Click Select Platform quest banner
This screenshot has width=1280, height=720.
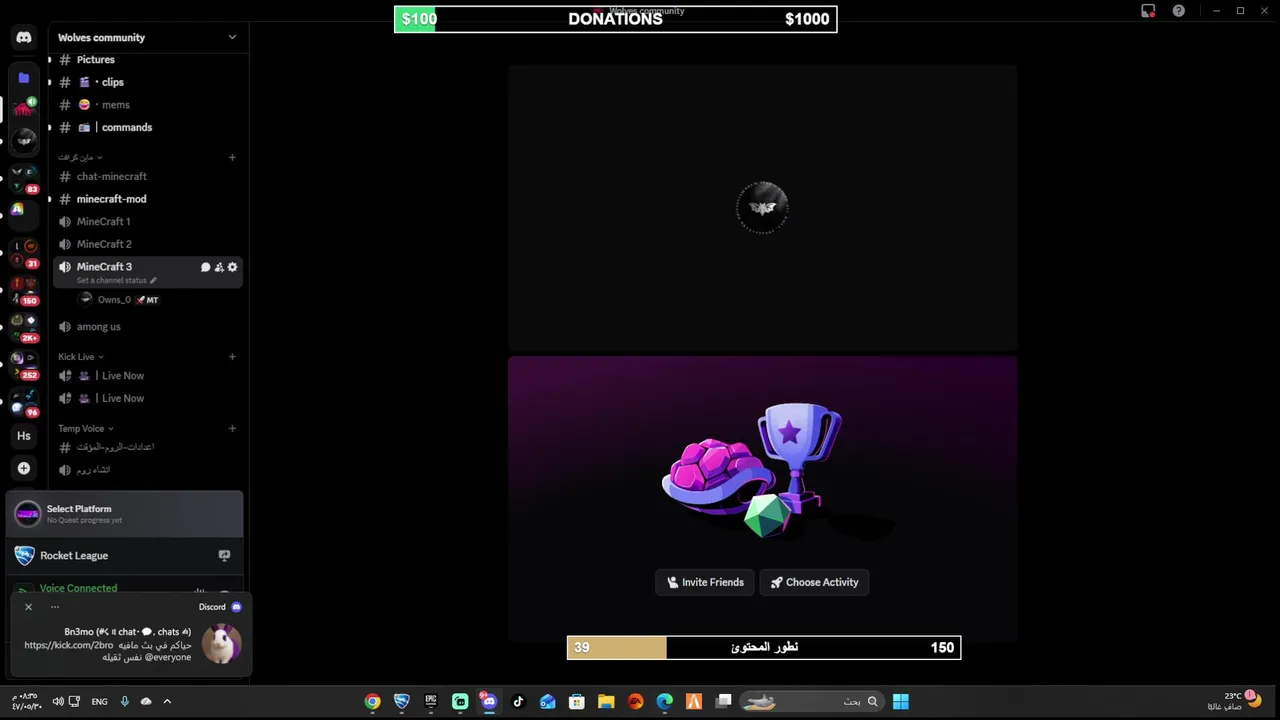point(125,514)
